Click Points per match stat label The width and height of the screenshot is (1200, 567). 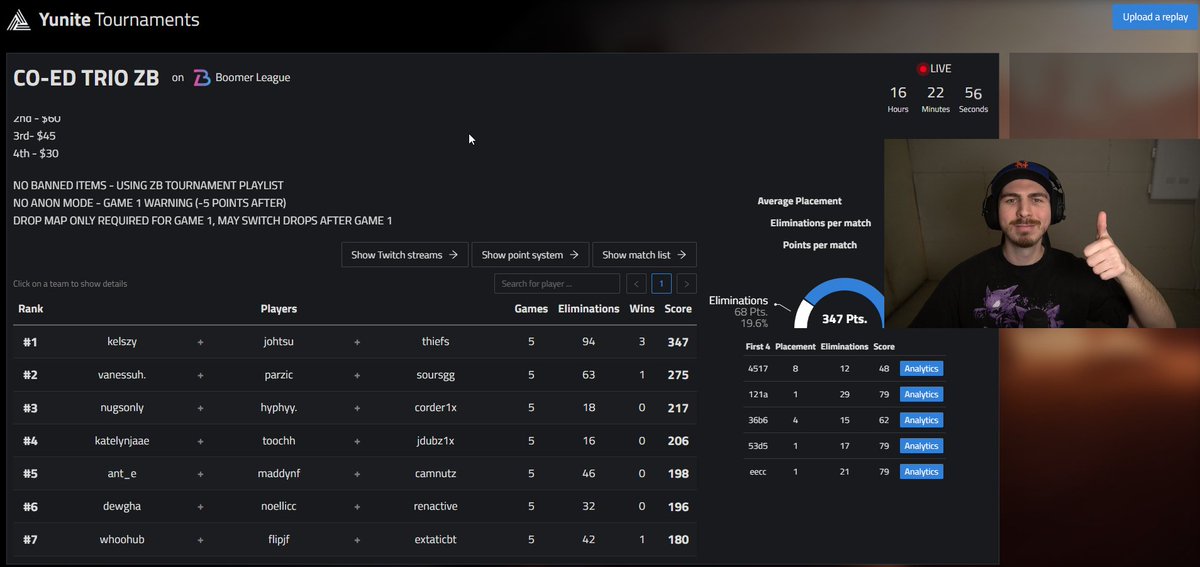819,245
